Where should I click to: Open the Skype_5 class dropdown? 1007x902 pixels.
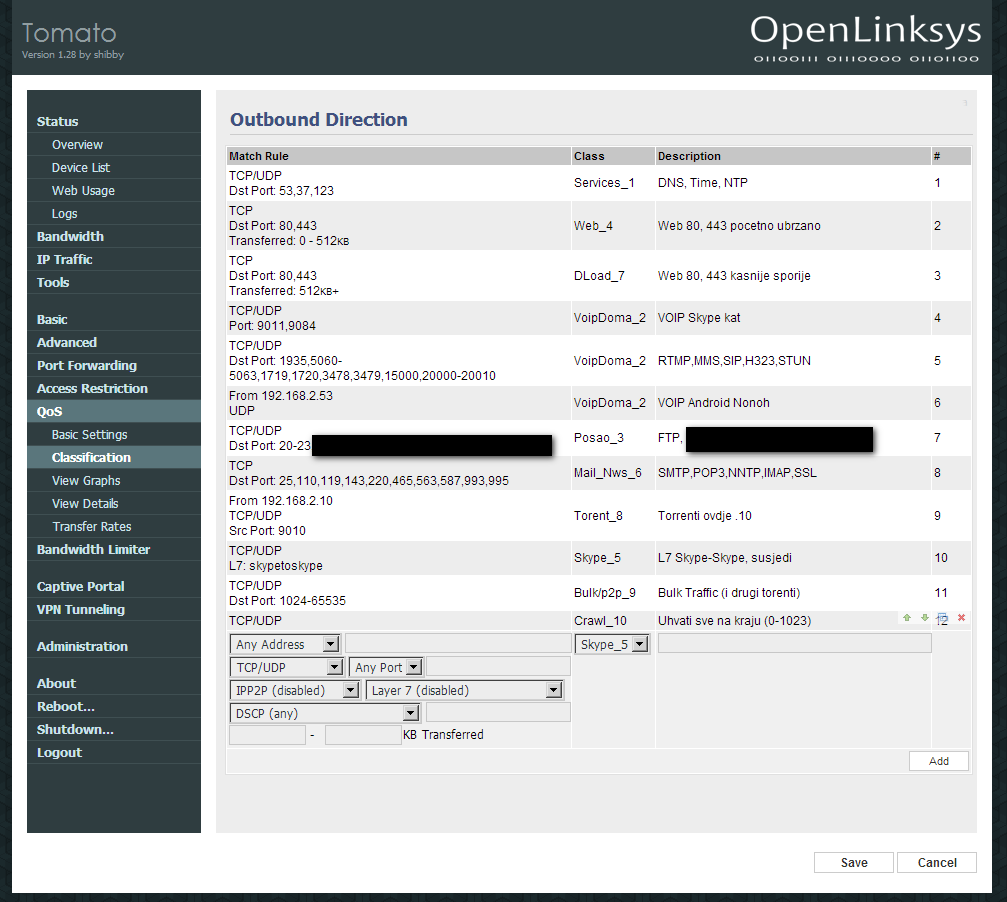[x=613, y=645]
